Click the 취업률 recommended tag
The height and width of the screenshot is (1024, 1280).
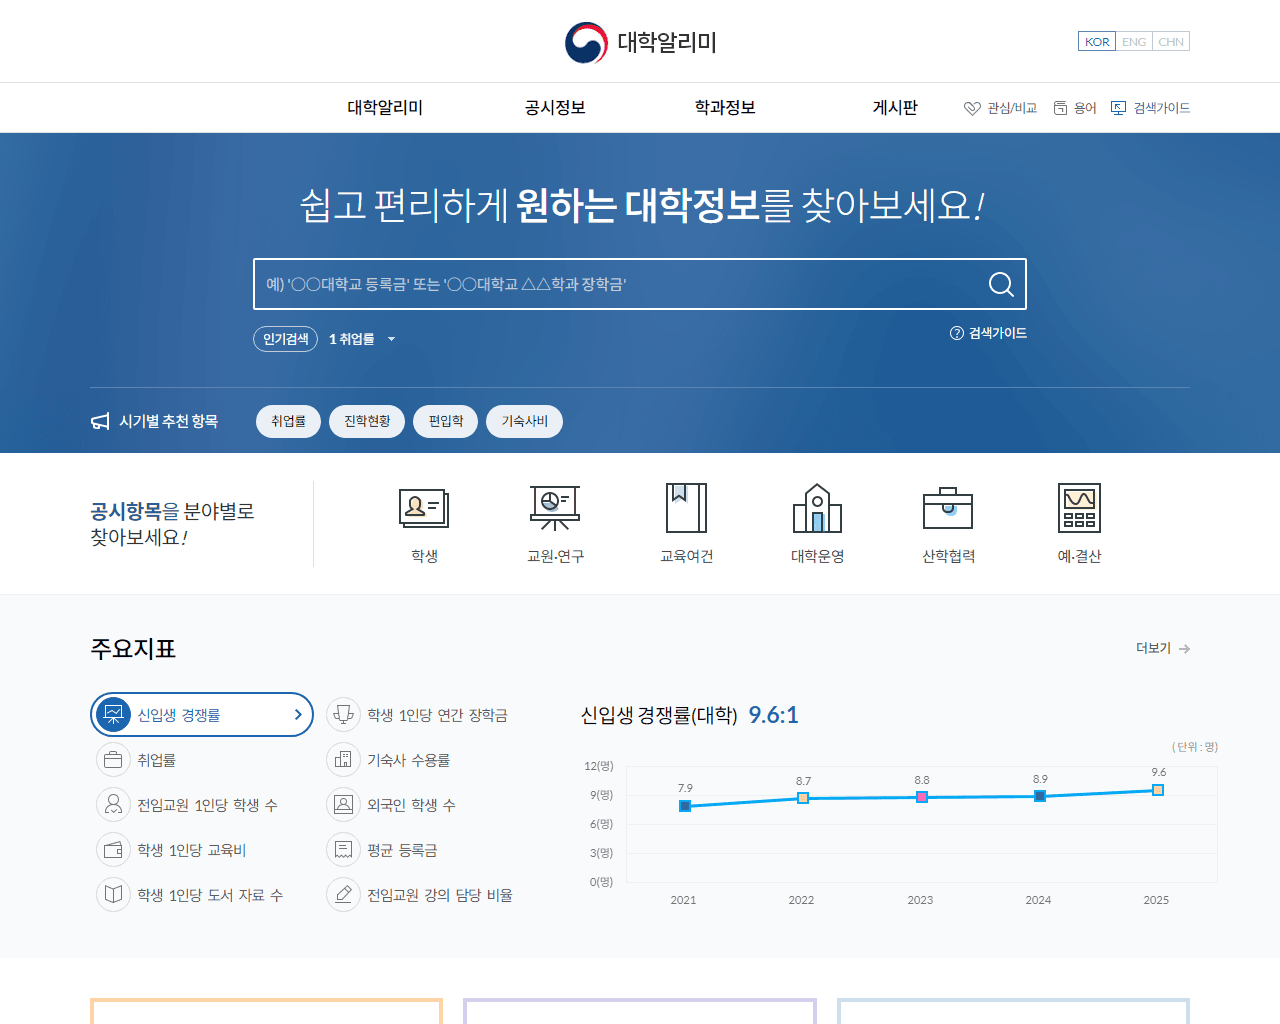pyautogui.click(x=288, y=421)
